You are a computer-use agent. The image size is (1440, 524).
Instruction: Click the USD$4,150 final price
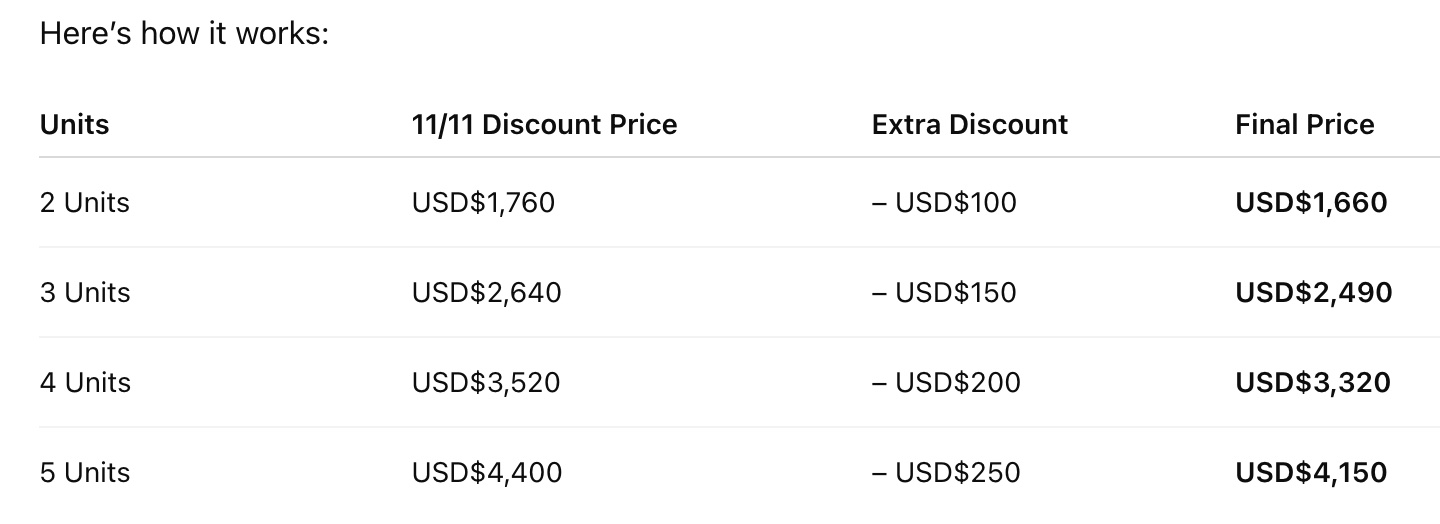[x=1311, y=472]
